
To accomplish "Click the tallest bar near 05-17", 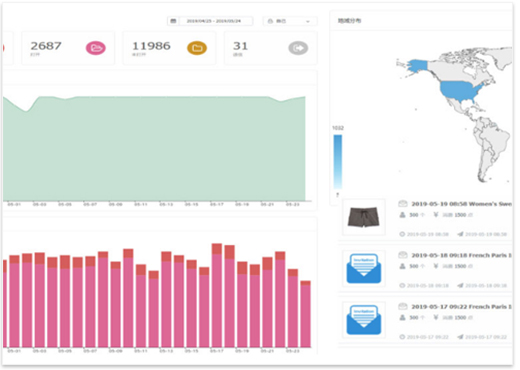I will tap(217, 295).
